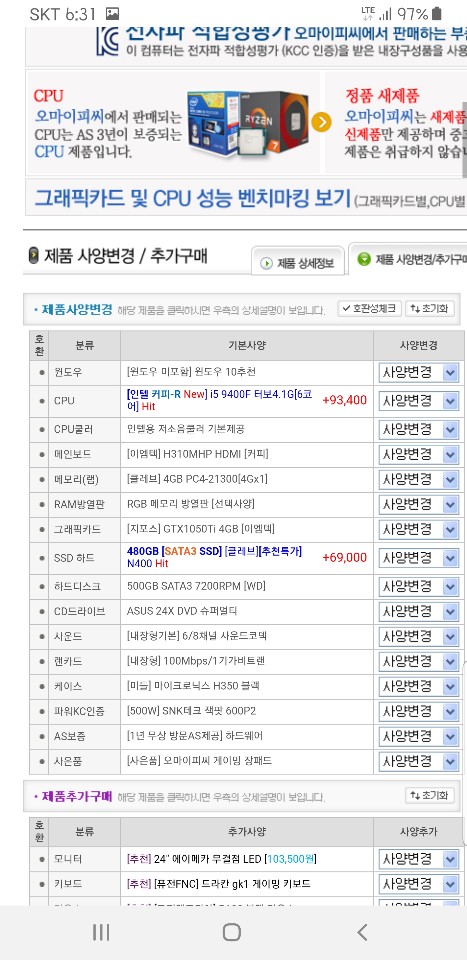Select the i5 9400F CPU spec text
This screenshot has height=960, width=467.
tap(220, 400)
